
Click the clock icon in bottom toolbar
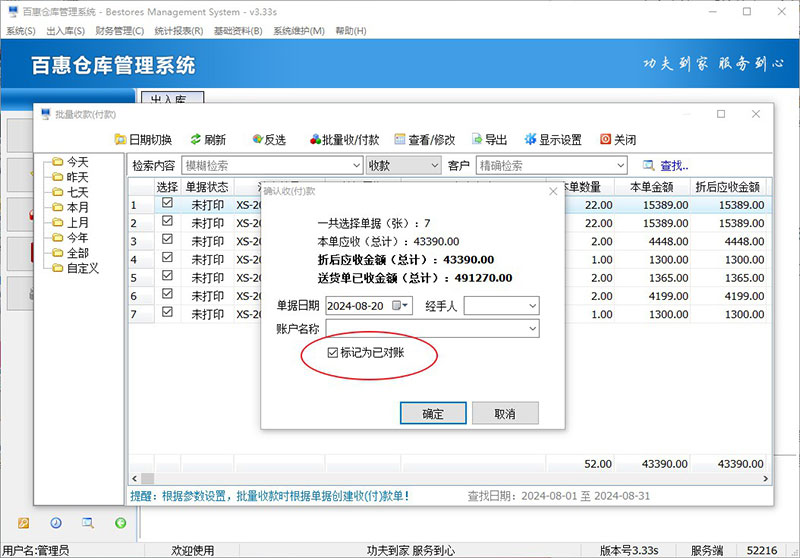[56, 523]
